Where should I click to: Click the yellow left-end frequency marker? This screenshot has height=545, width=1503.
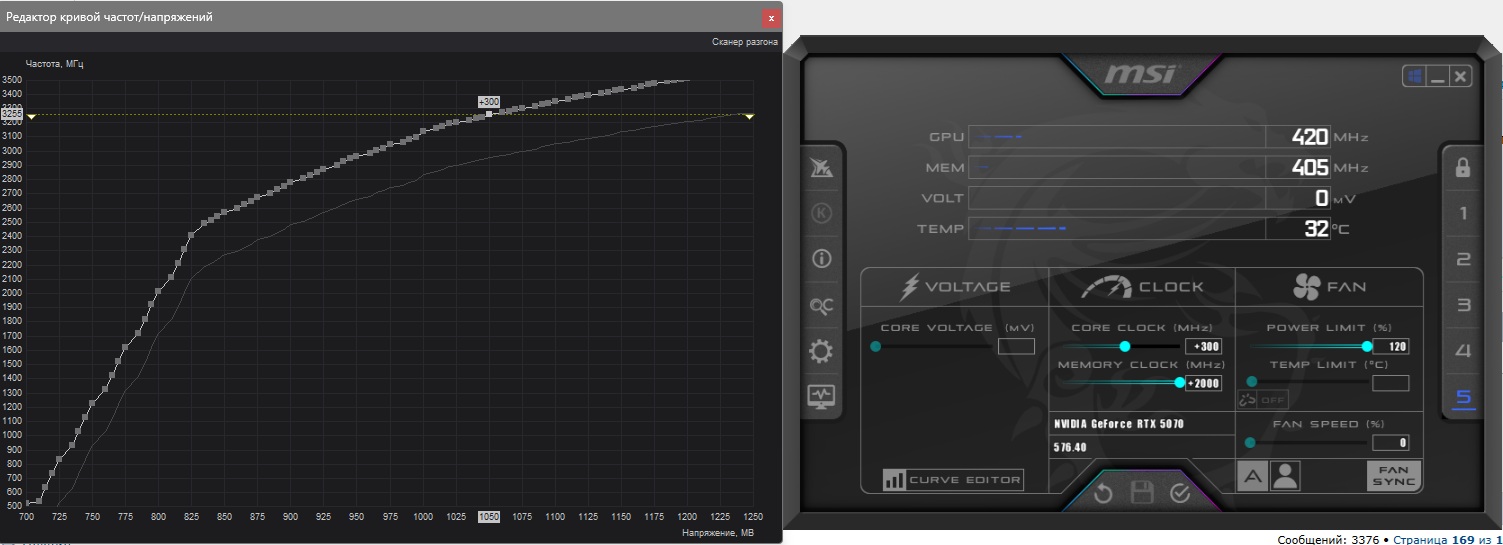[x=30, y=116]
